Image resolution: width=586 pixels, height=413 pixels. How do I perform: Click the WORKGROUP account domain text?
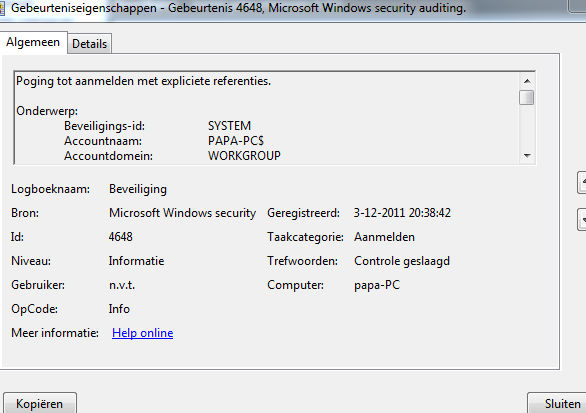coord(244,155)
